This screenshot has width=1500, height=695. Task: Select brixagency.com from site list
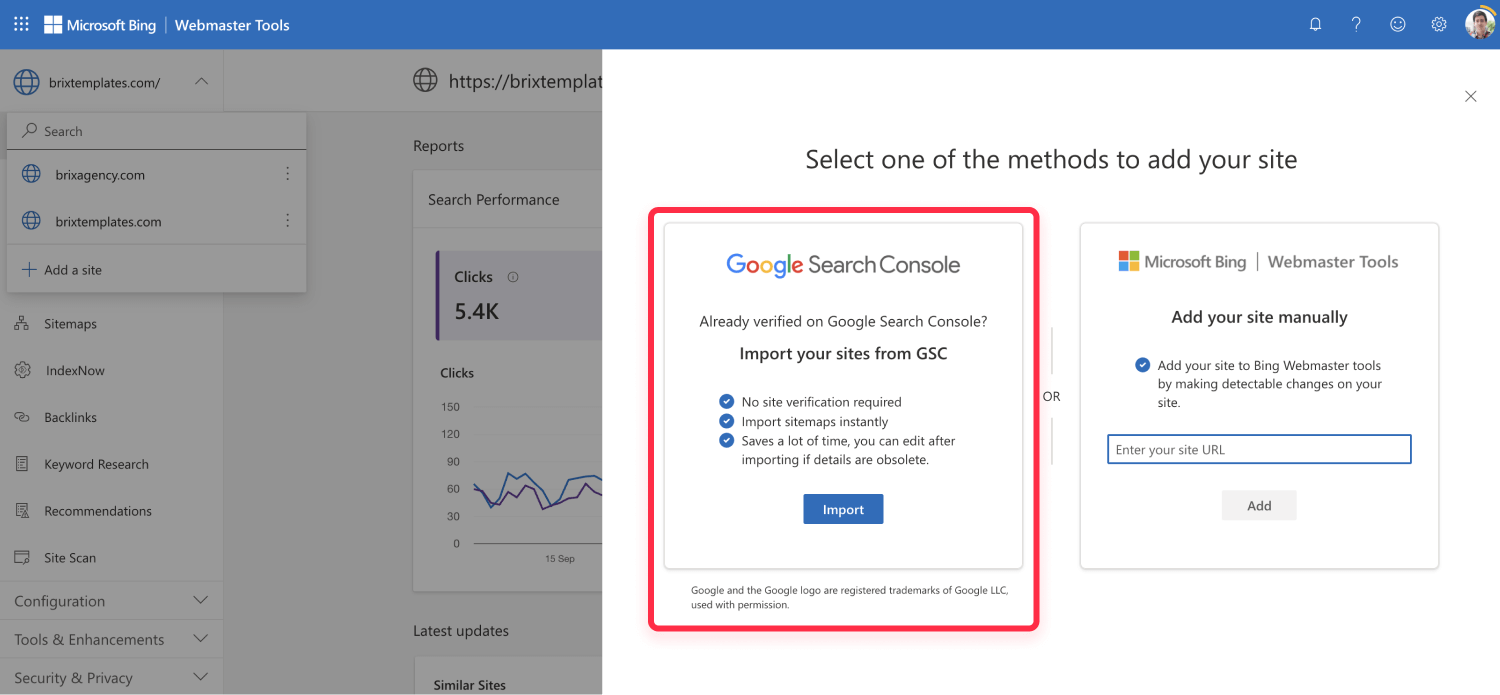pyautogui.click(x=100, y=175)
